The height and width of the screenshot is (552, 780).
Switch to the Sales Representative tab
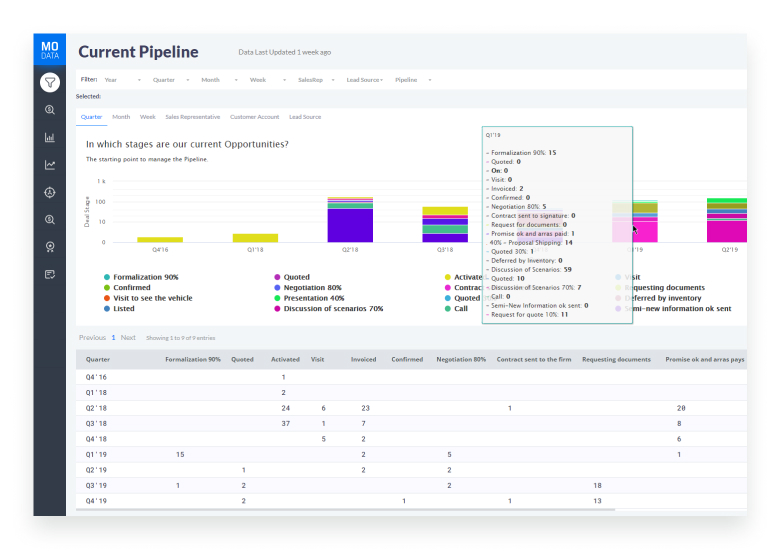[x=193, y=117]
